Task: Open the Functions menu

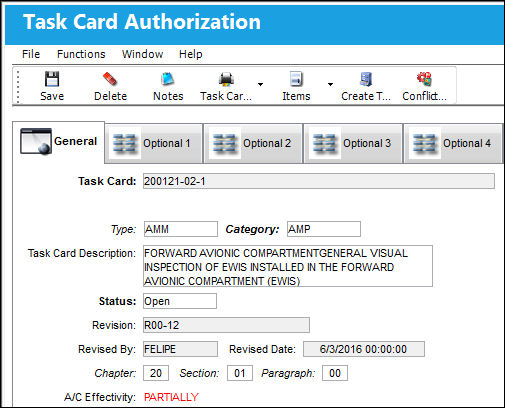Action: click(x=81, y=54)
